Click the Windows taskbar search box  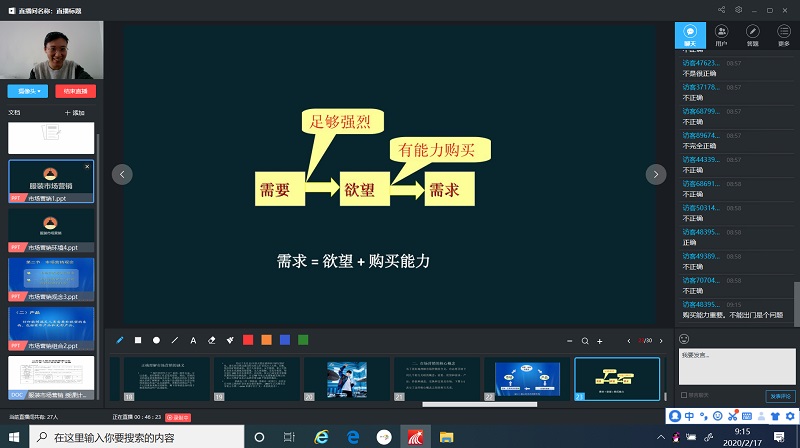point(136,437)
